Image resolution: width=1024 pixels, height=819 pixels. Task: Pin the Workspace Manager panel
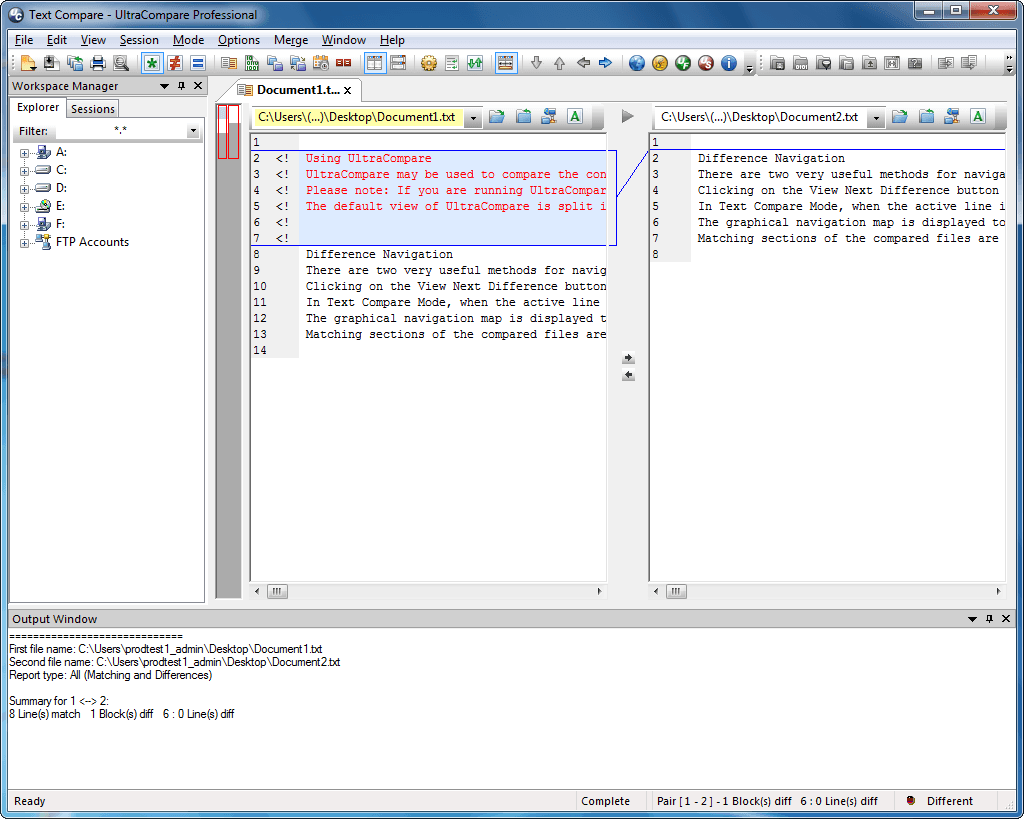(x=182, y=86)
